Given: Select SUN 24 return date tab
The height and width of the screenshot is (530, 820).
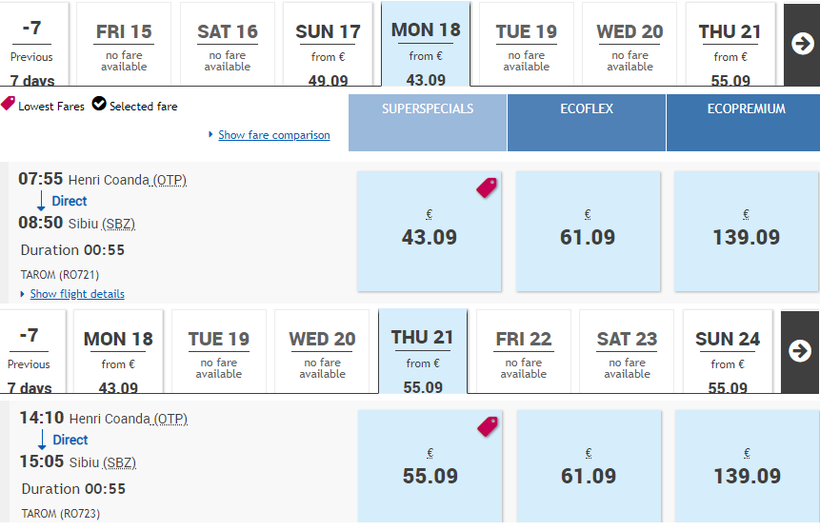Looking at the screenshot, I should 727,351.
